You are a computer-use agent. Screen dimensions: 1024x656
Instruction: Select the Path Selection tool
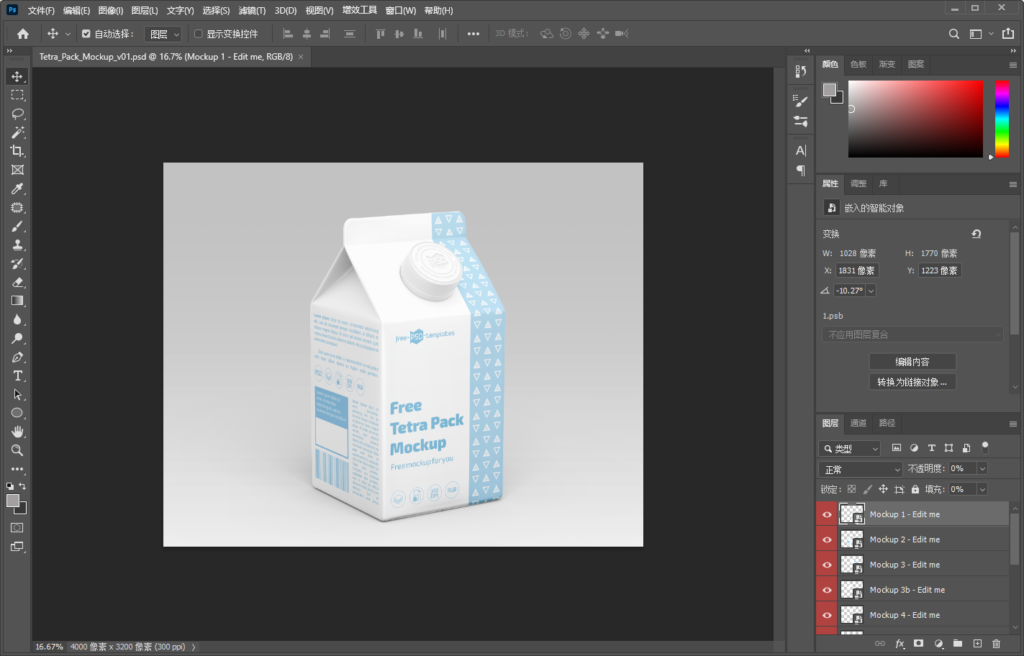point(17,395)
